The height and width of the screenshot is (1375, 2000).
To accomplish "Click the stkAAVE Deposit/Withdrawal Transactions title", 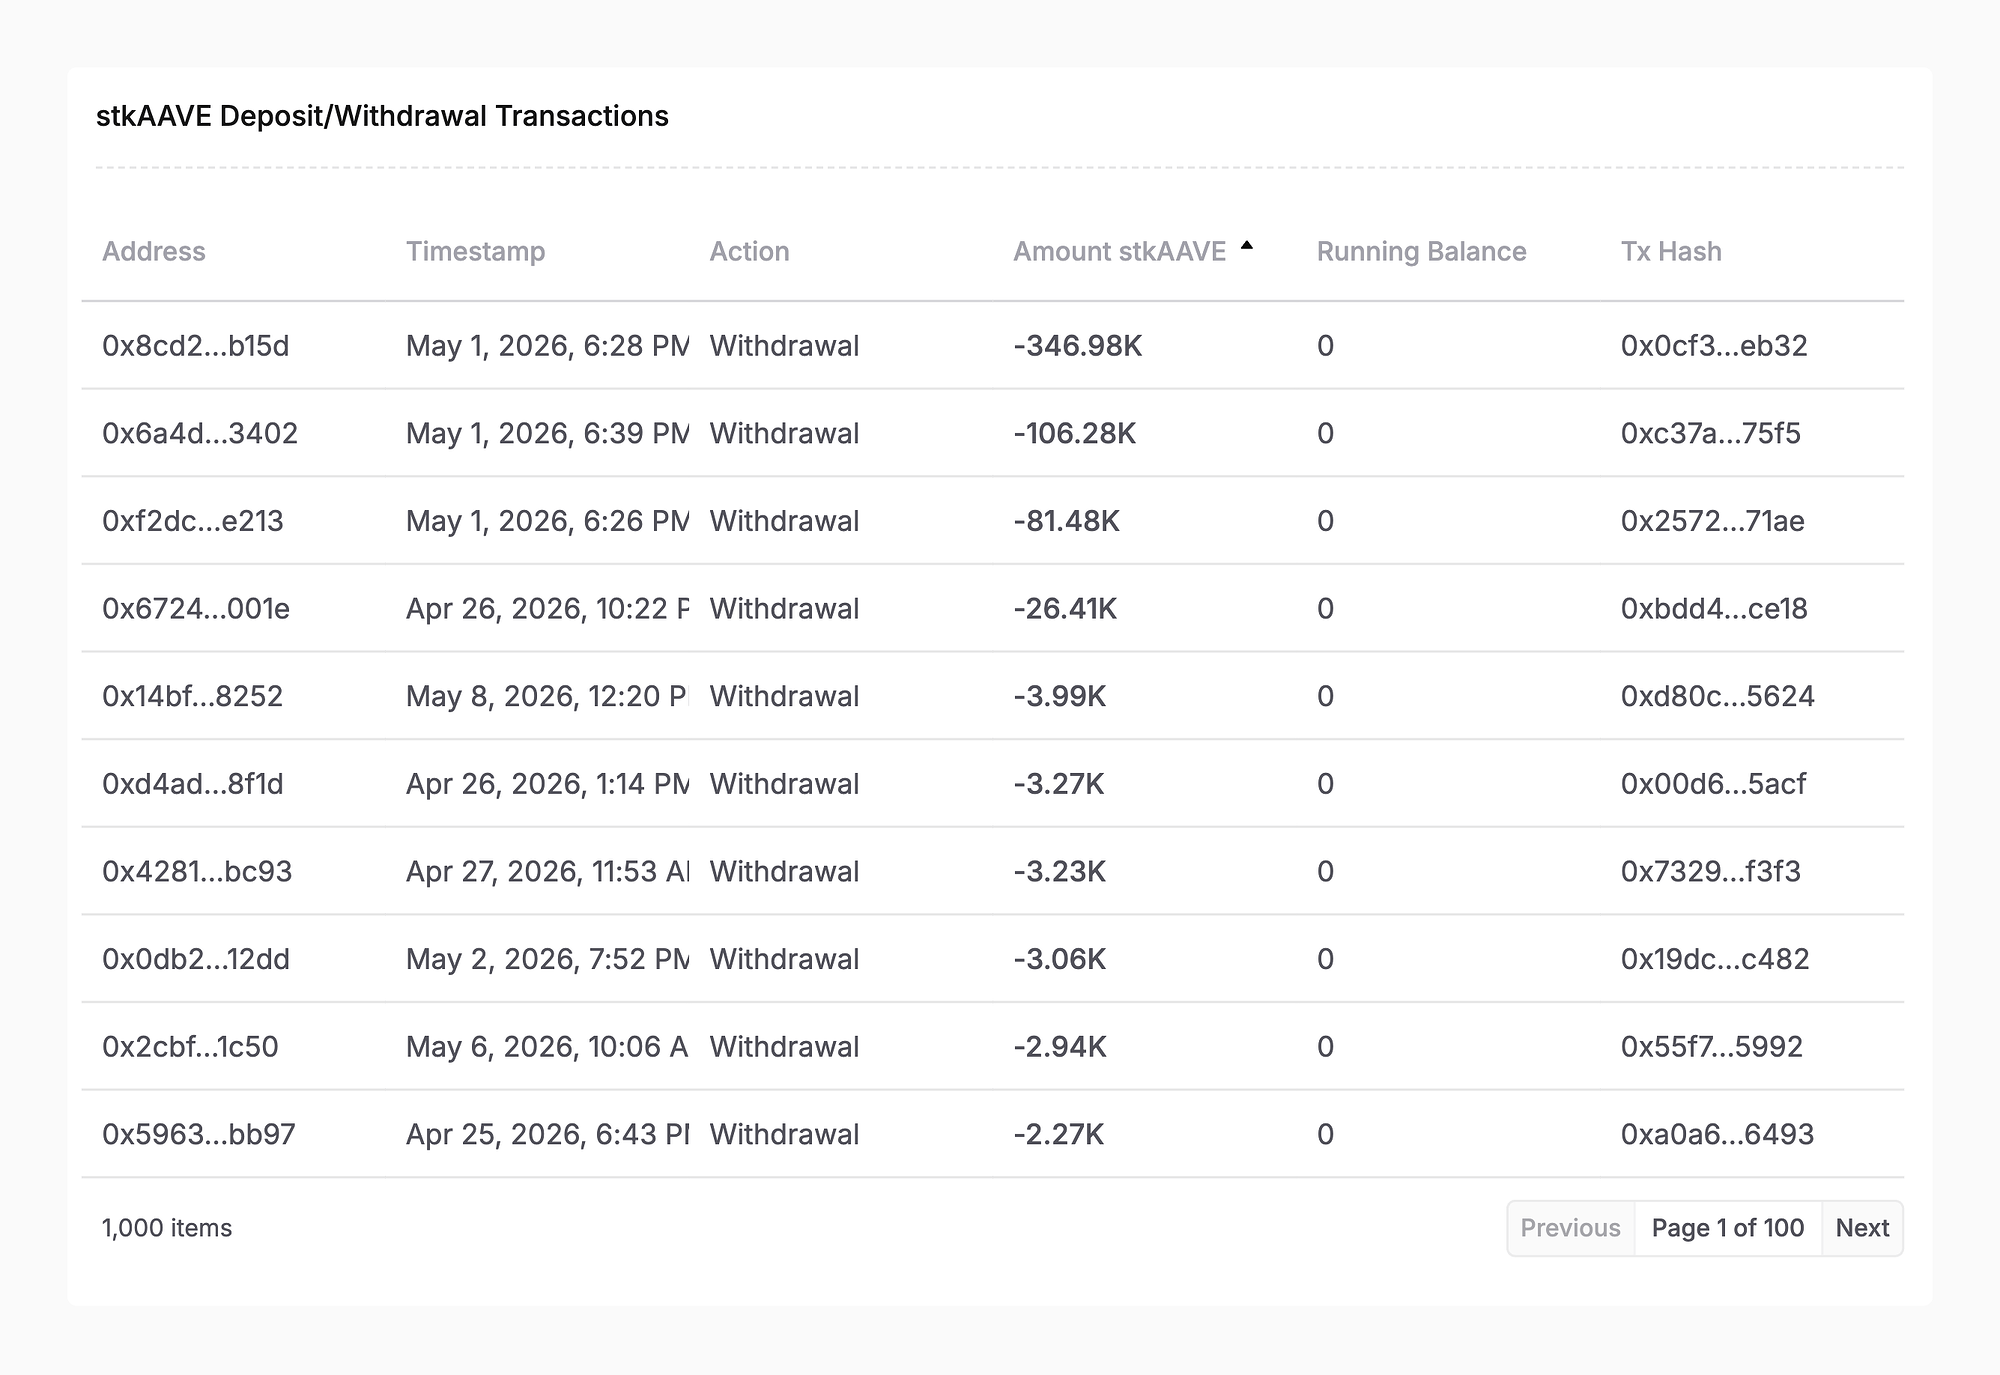I will coord(382,116).
